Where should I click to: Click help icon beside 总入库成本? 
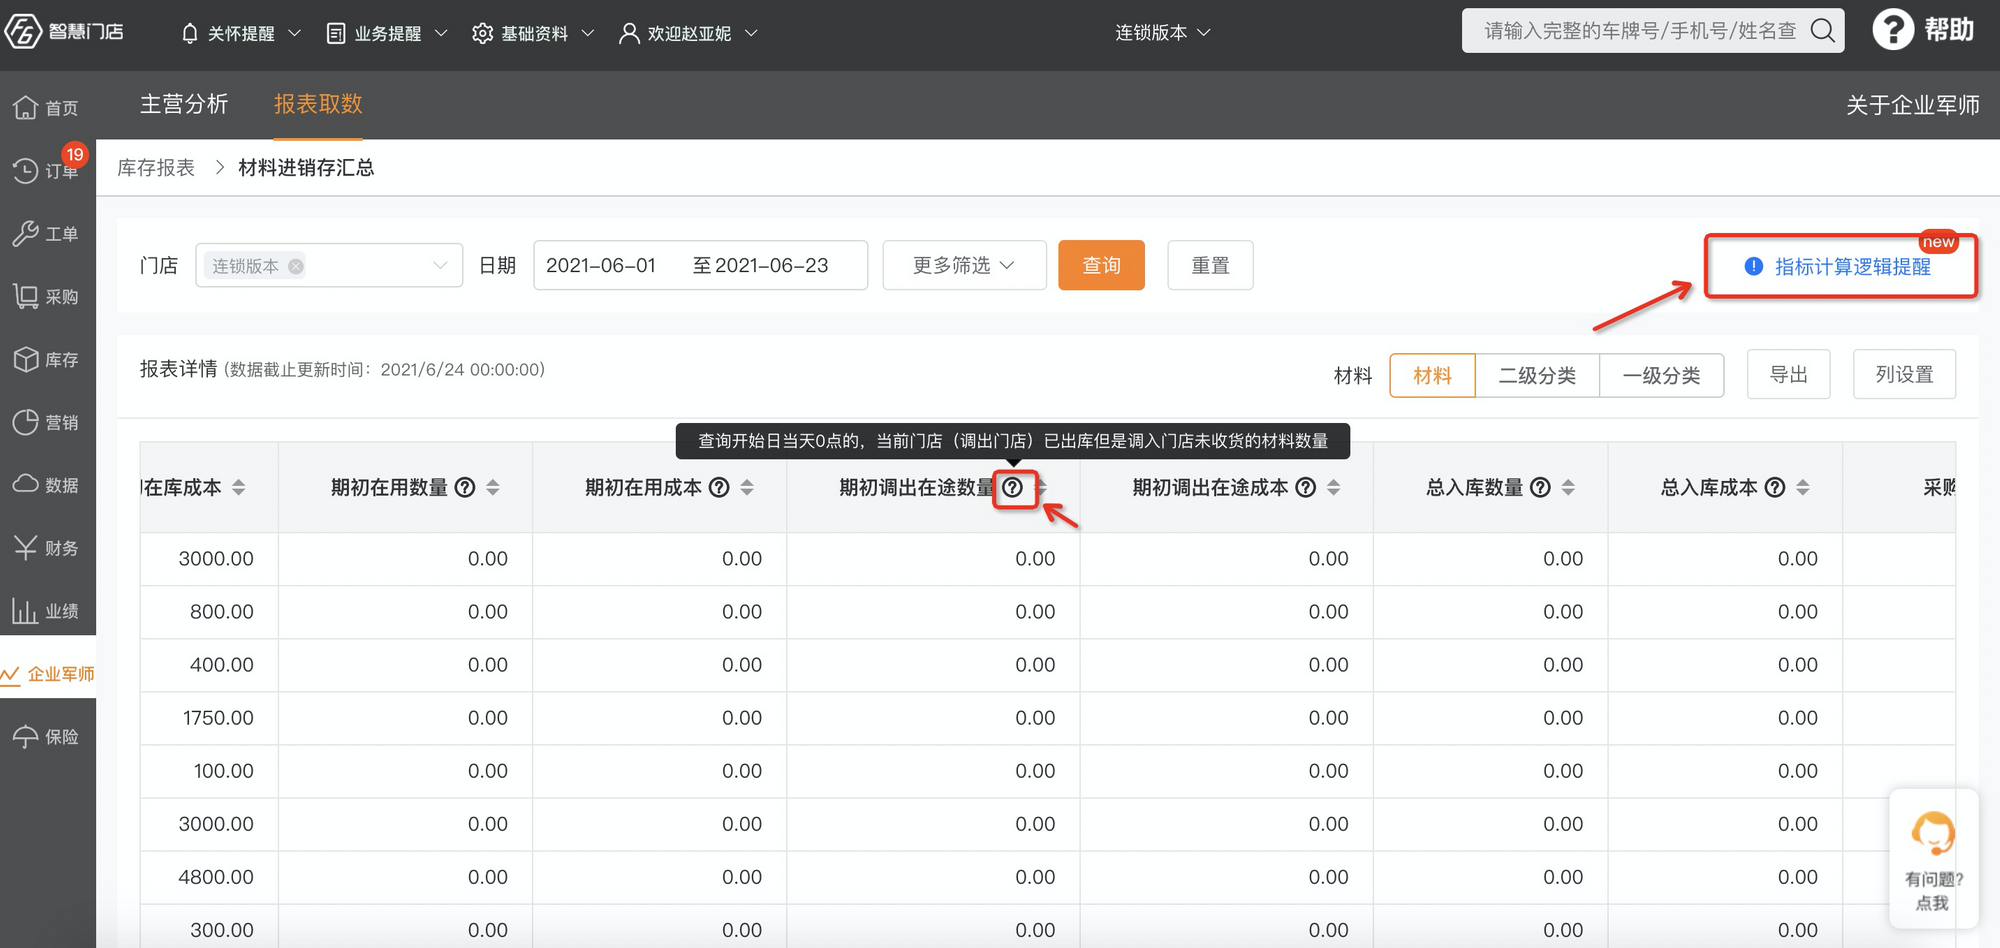click(1775, 487)
